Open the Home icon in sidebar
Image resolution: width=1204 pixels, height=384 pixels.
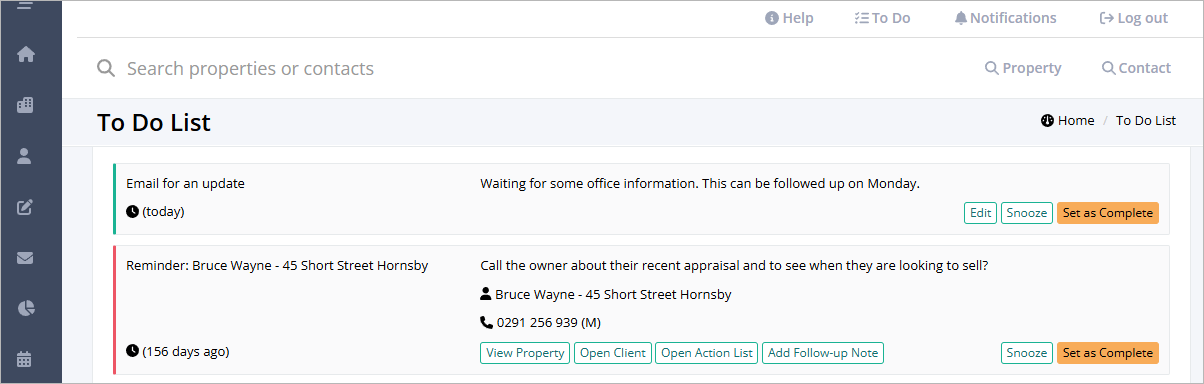26,54
